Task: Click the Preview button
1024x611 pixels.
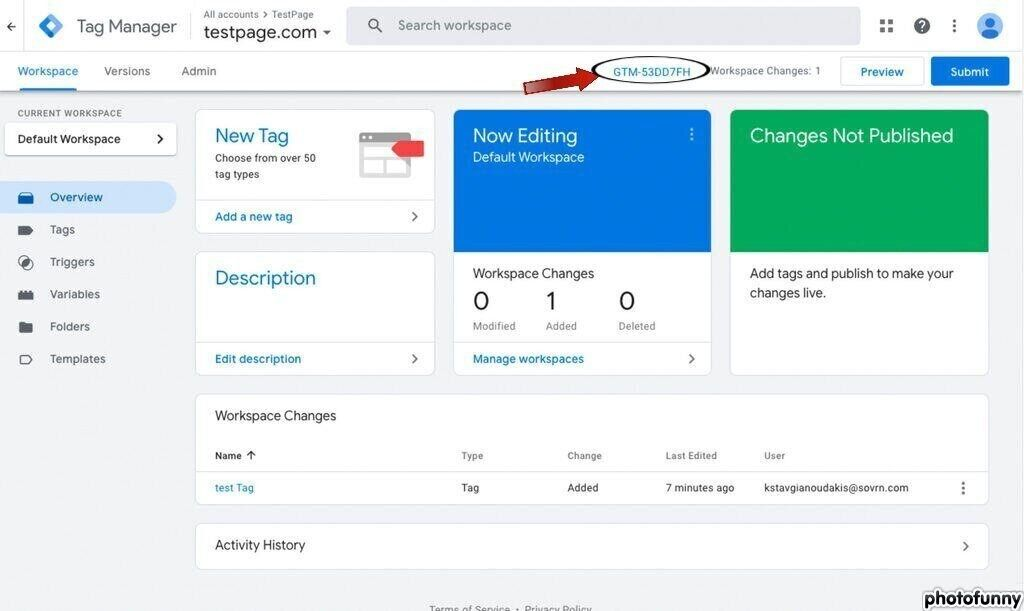Action: pos(881,72)
